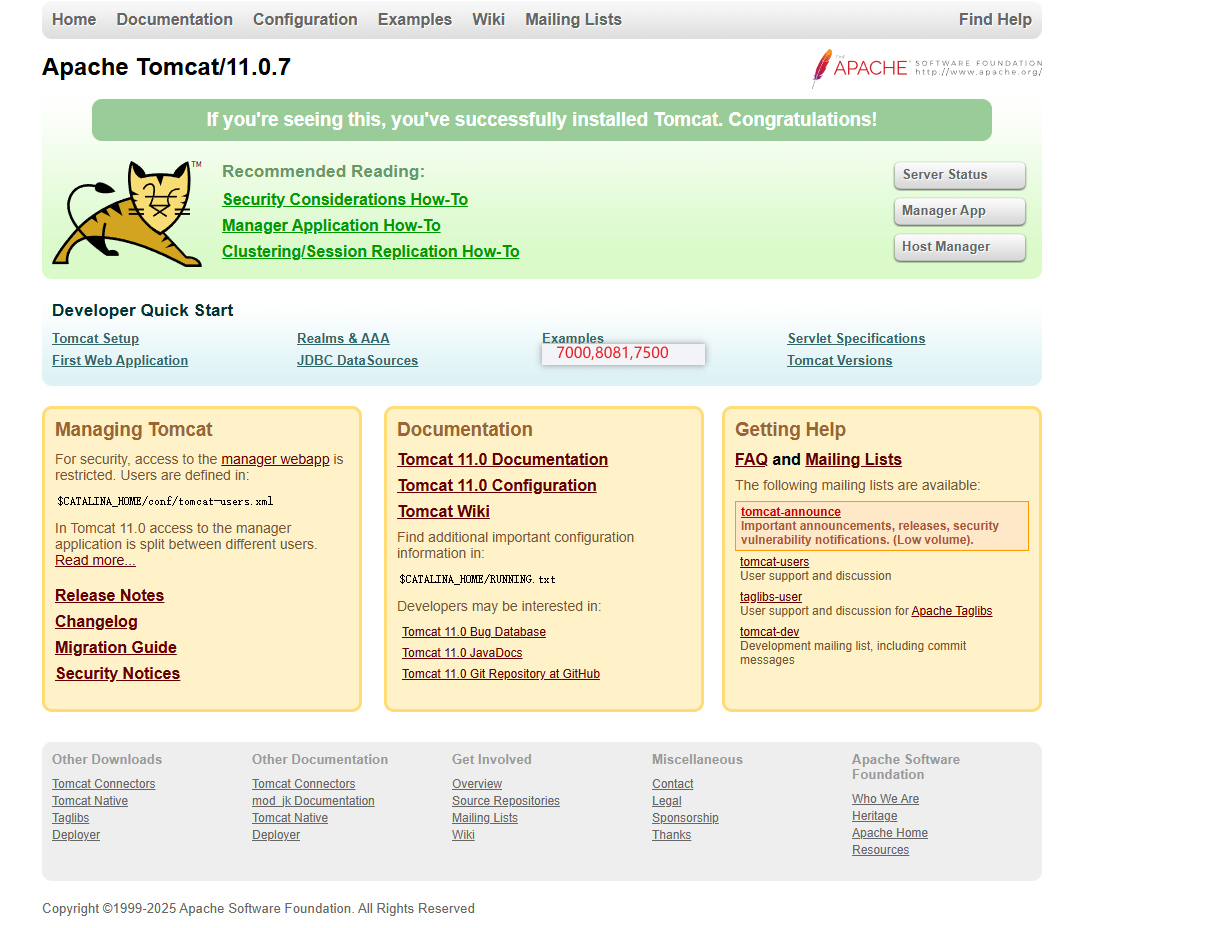1206x928 pixels.
Task: Open Overview under Get Involved
Action: tap(477, 784)
